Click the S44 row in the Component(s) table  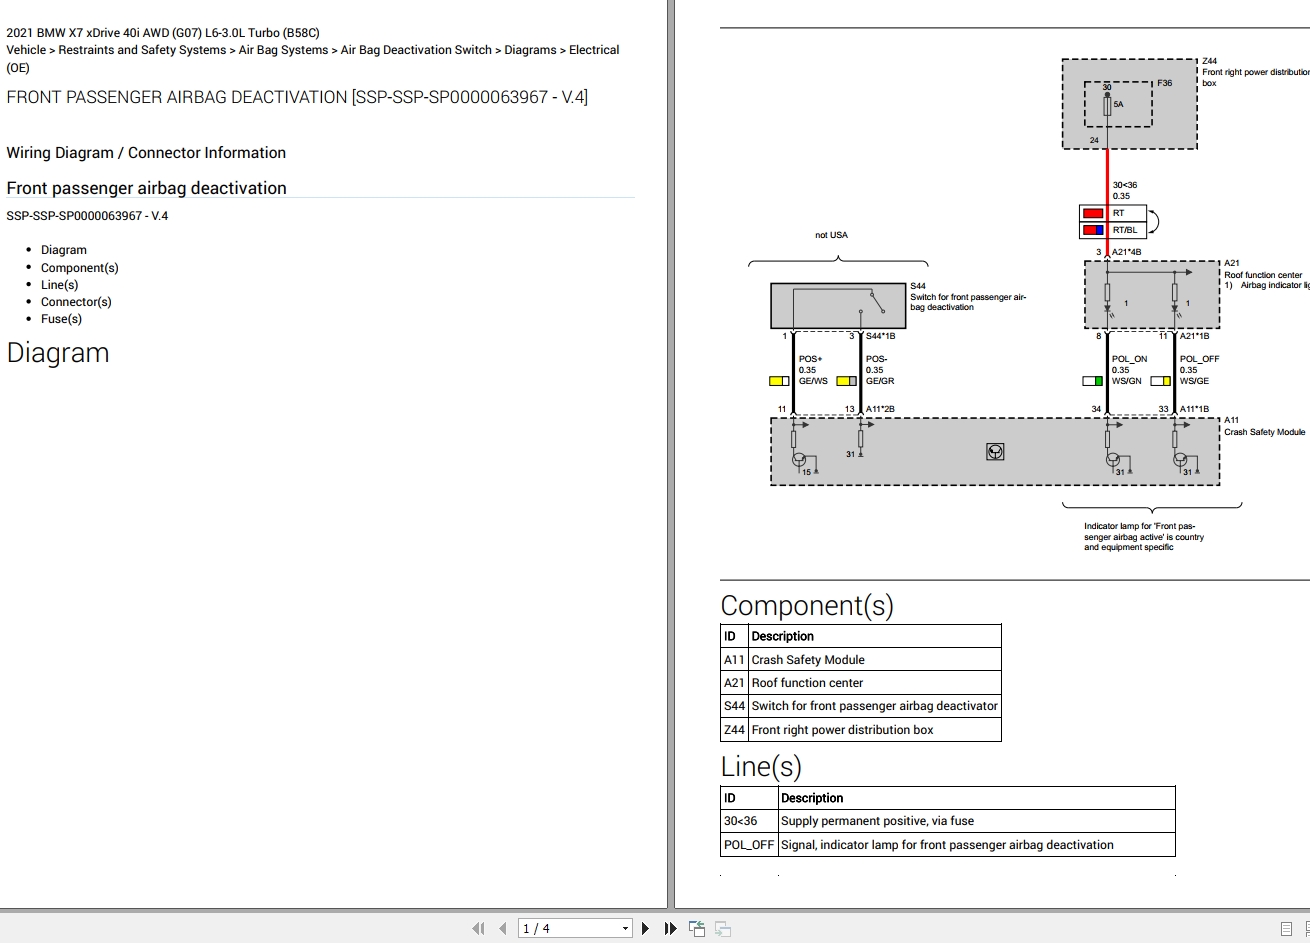(861, 706)
